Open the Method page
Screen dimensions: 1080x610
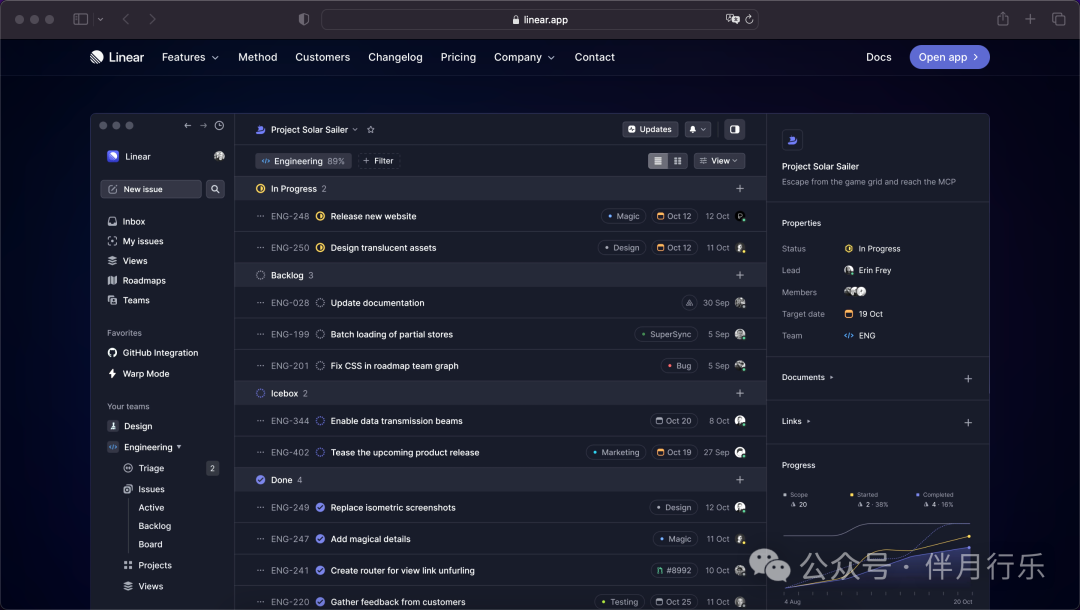tap(258, 57)
